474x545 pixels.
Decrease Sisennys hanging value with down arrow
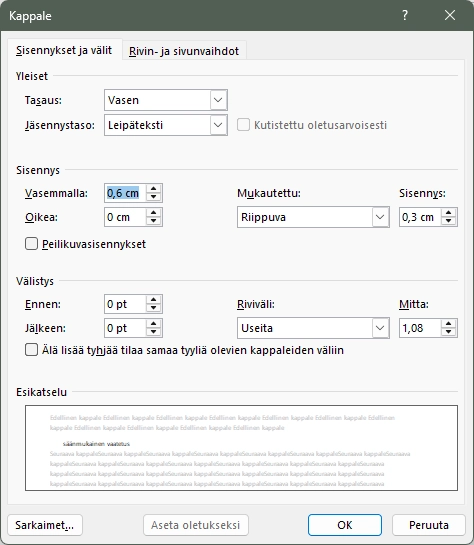[449, 221]
